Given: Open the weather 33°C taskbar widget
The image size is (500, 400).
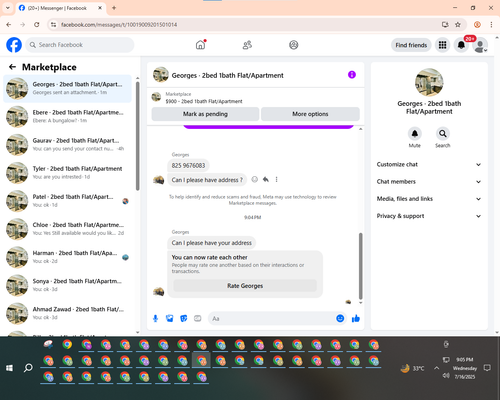Looking at the screenshot, I should click(413, 368).
